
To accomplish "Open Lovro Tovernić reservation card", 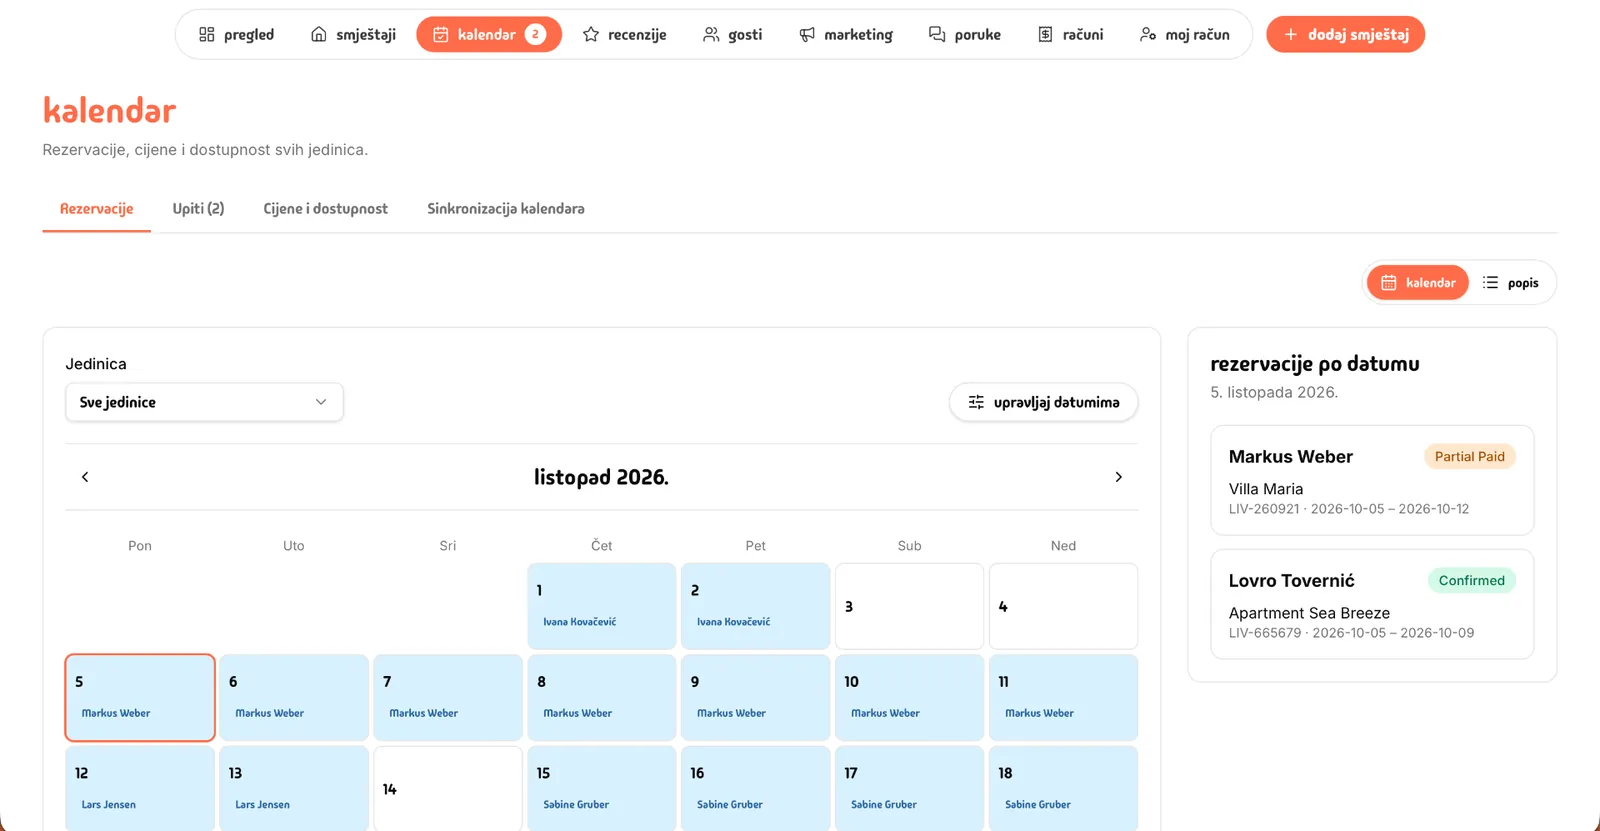I will tap(1372, 604).
